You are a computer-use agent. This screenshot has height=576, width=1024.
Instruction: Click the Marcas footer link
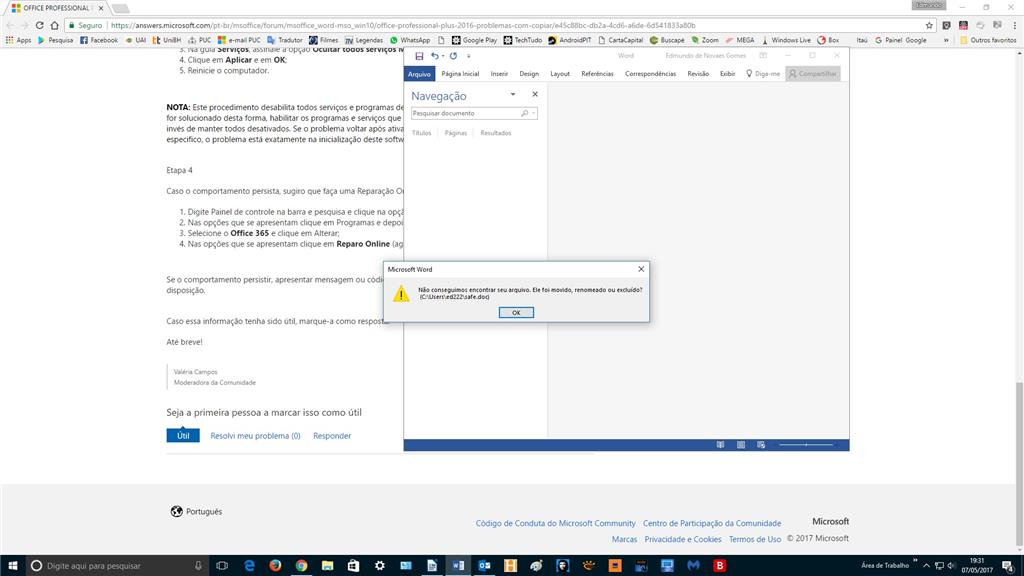tap(624, 539)
